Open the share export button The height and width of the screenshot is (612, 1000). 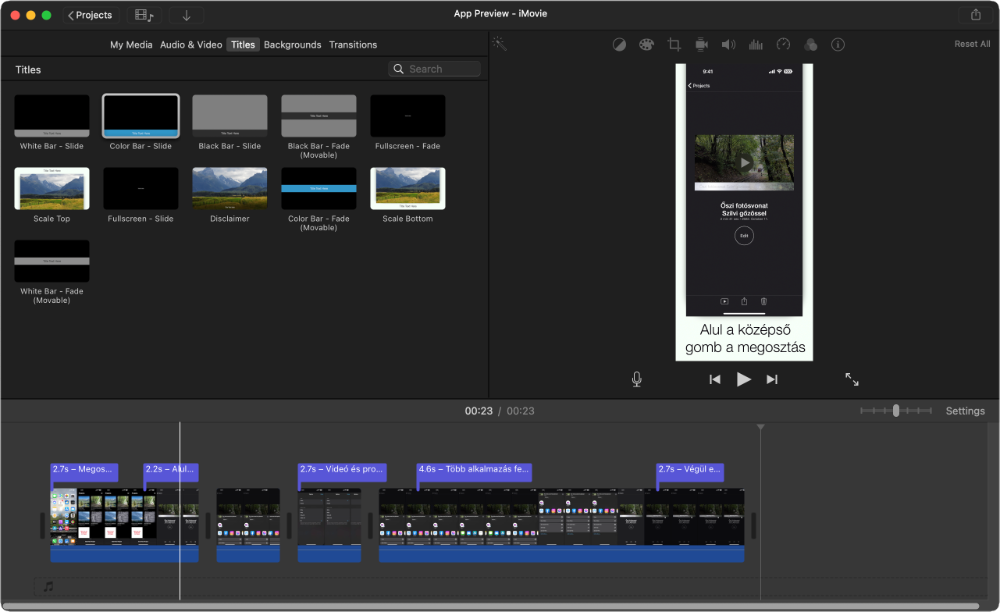[x=975, y=15]
